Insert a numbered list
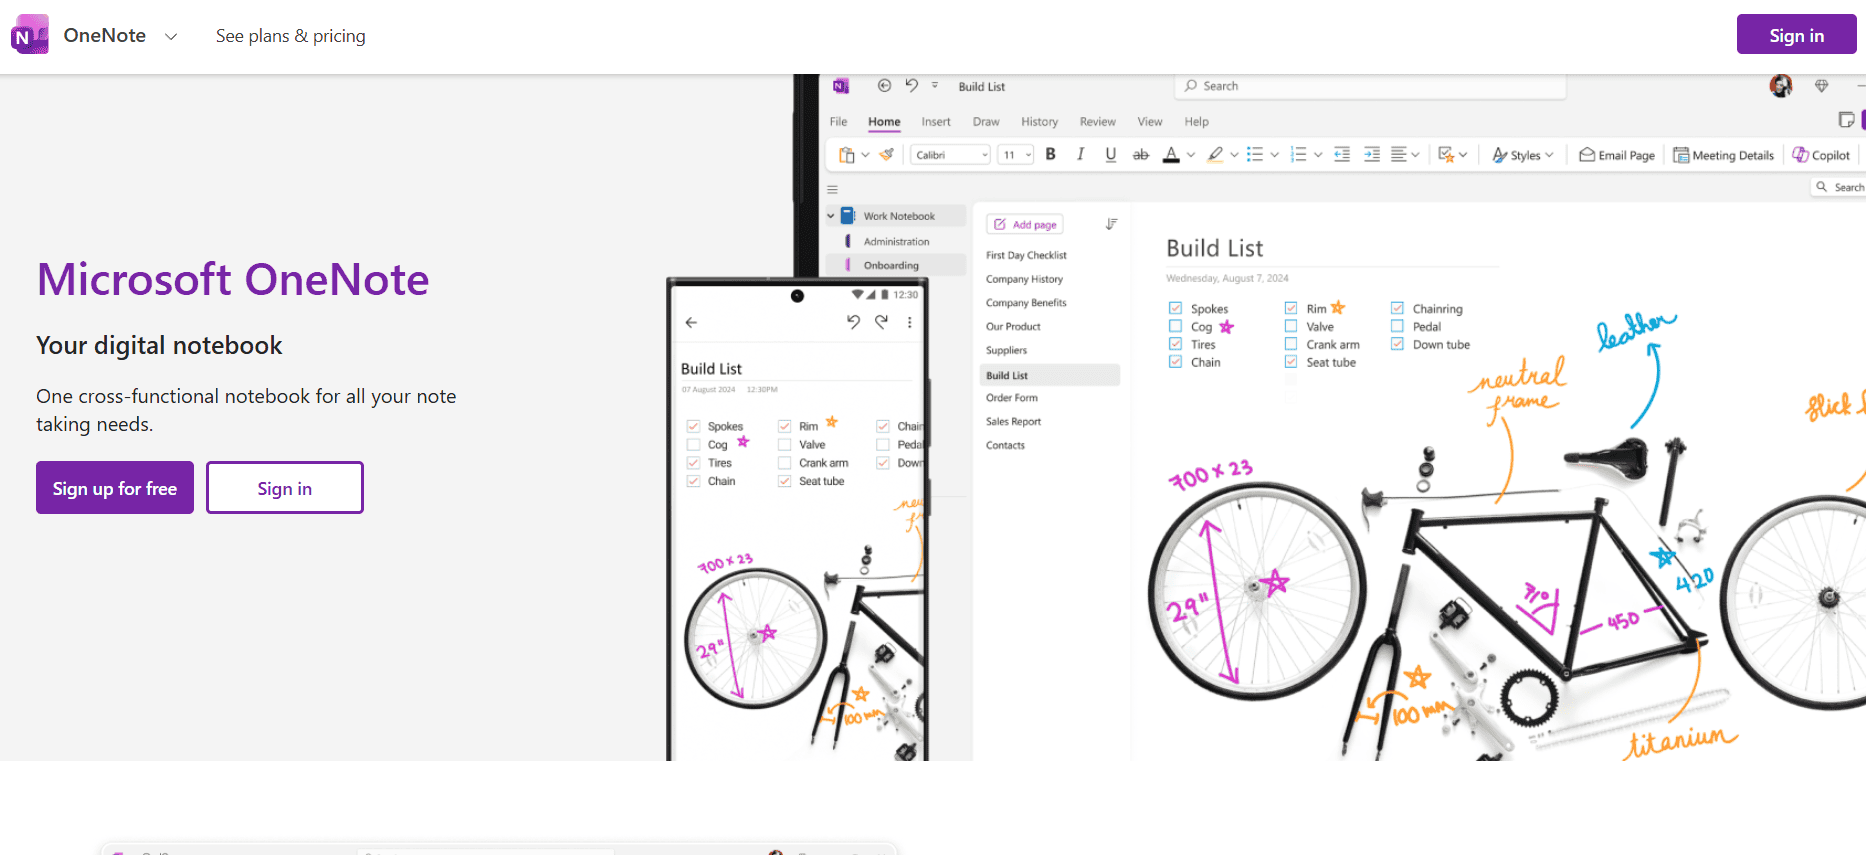Image resolution: width=1866 pixels, height=855 pixels. point(1298,154)
